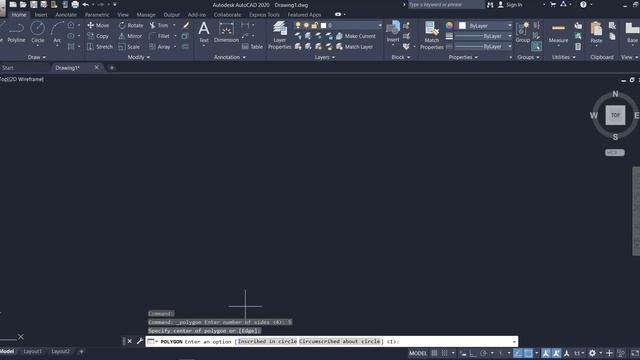
Task: Toggle polar tracking in status bar
Action: (484, 353)
